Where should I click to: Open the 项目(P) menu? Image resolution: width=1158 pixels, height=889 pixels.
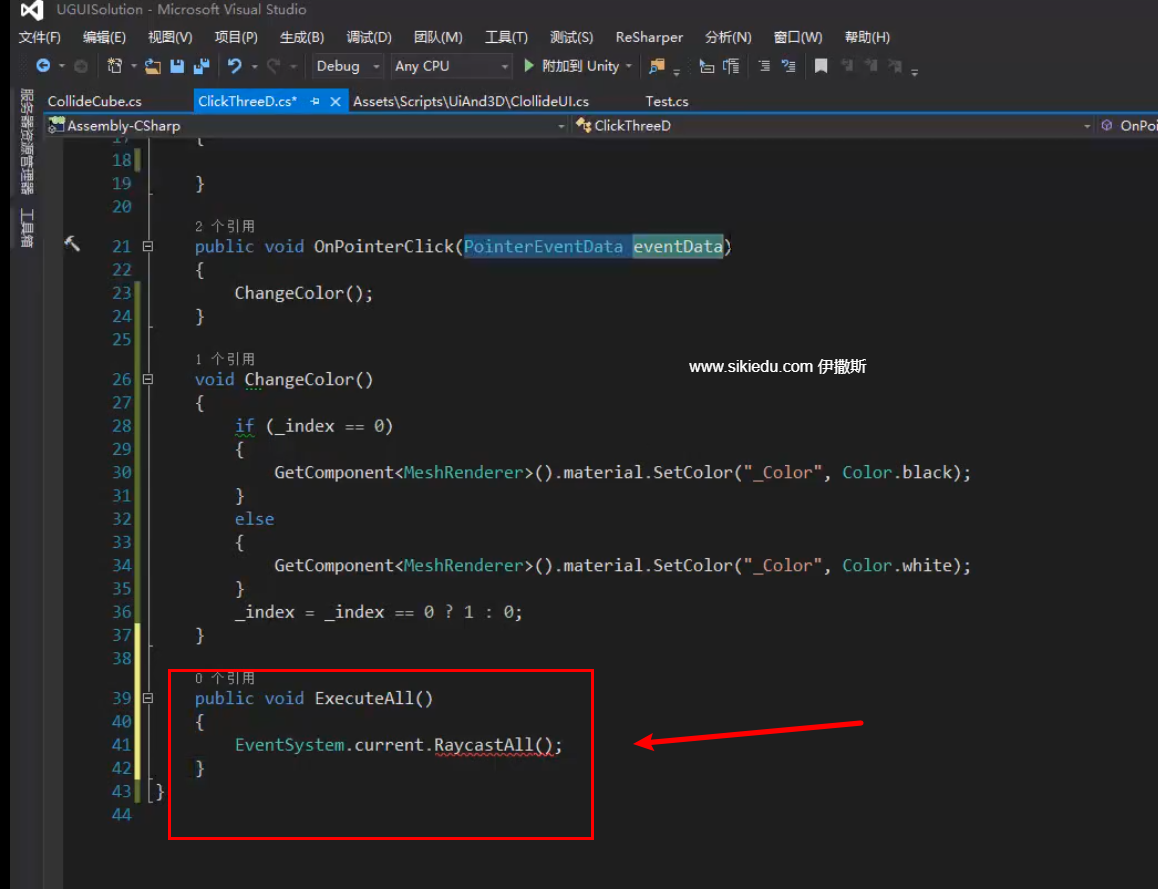[236, 38]
